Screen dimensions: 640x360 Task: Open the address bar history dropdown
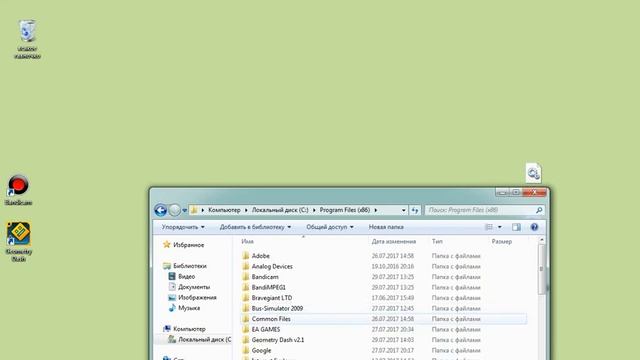click(x=403, y=210)
